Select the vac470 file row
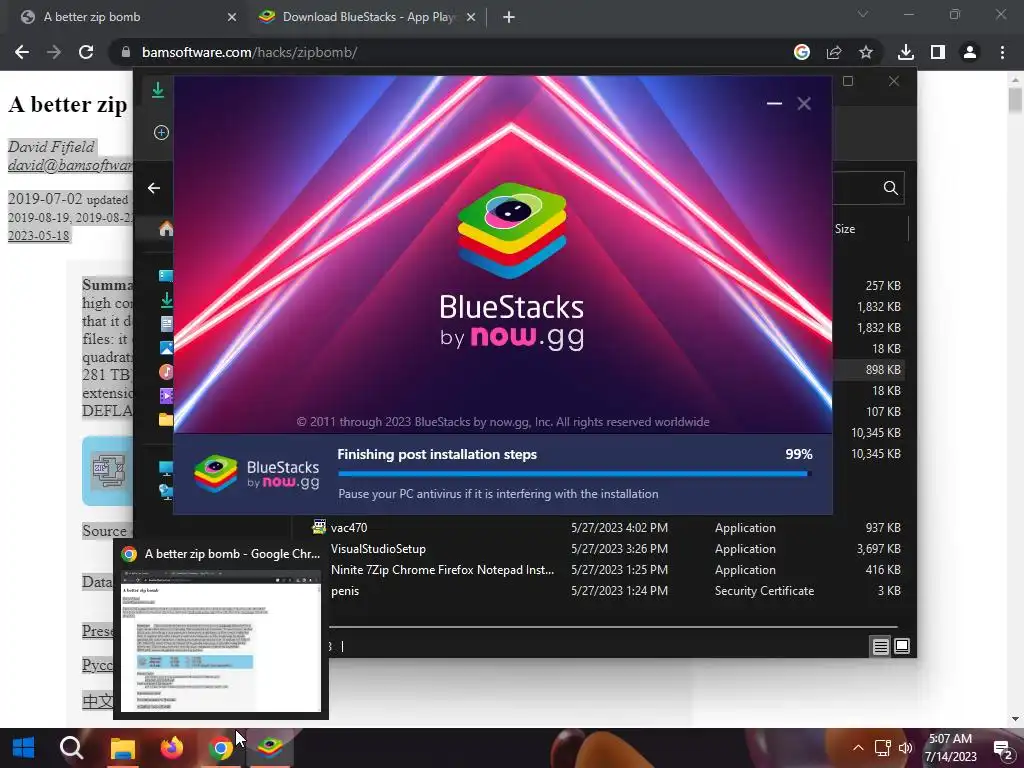The width and height of the screenshot is (1024, 768). coord(606,528)
